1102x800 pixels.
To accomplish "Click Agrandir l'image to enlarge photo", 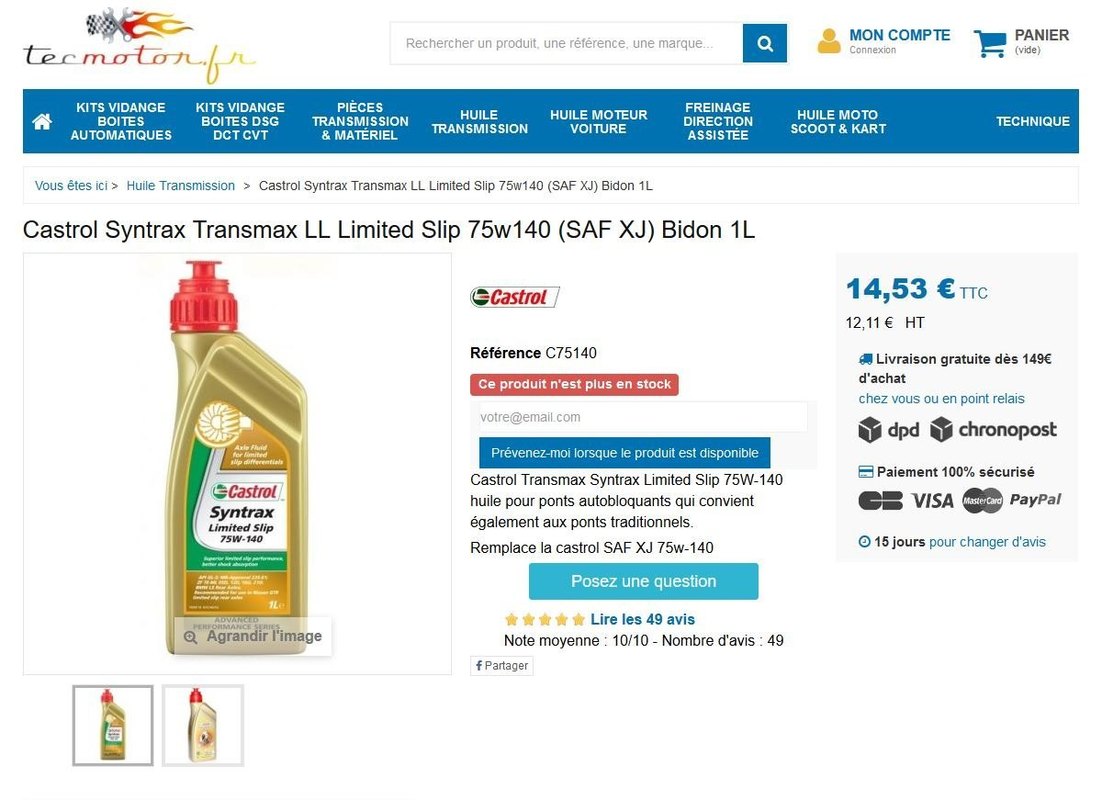I will 254,636.
